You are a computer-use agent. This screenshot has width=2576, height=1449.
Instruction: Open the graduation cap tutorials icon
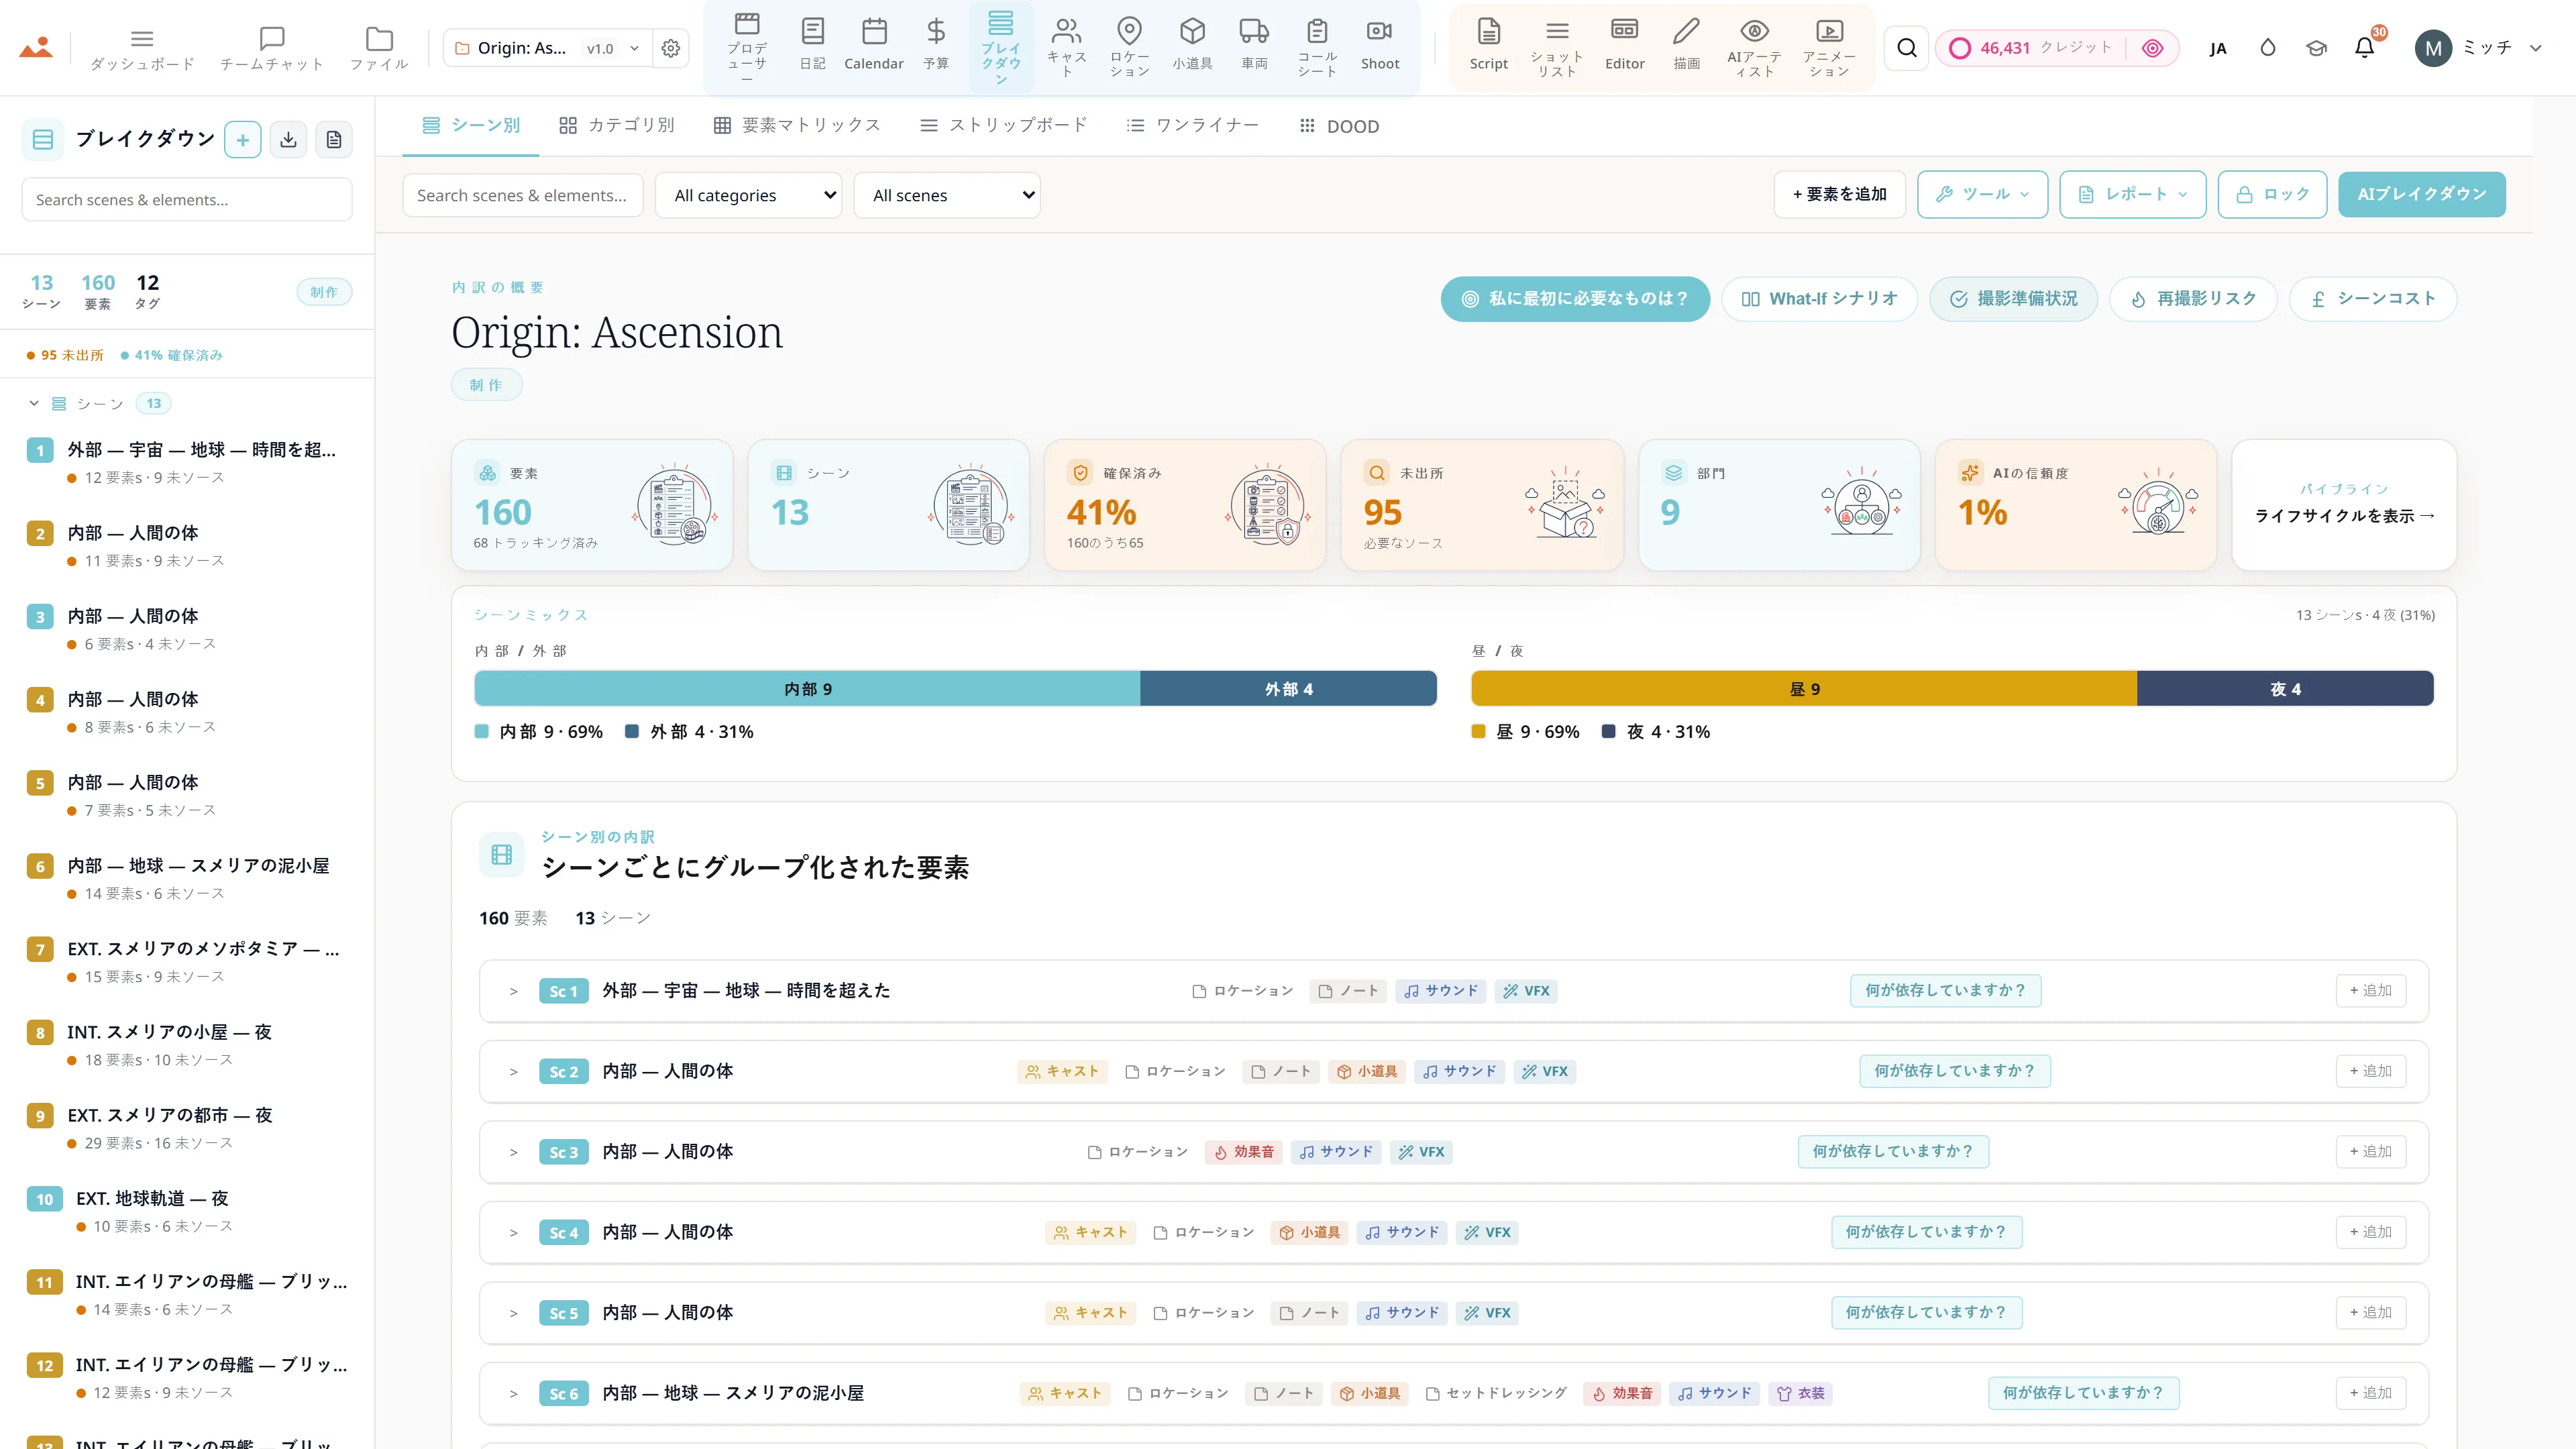pos(2316,47)
